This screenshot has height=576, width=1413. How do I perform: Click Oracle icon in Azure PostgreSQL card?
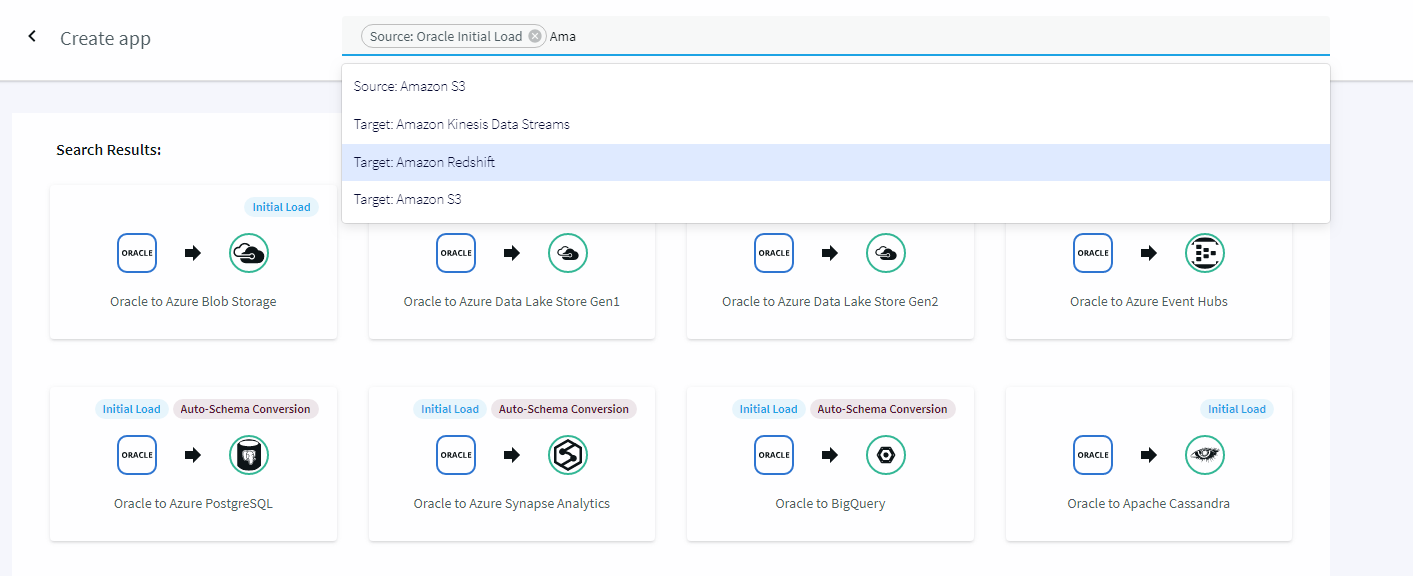pos(137,455)
